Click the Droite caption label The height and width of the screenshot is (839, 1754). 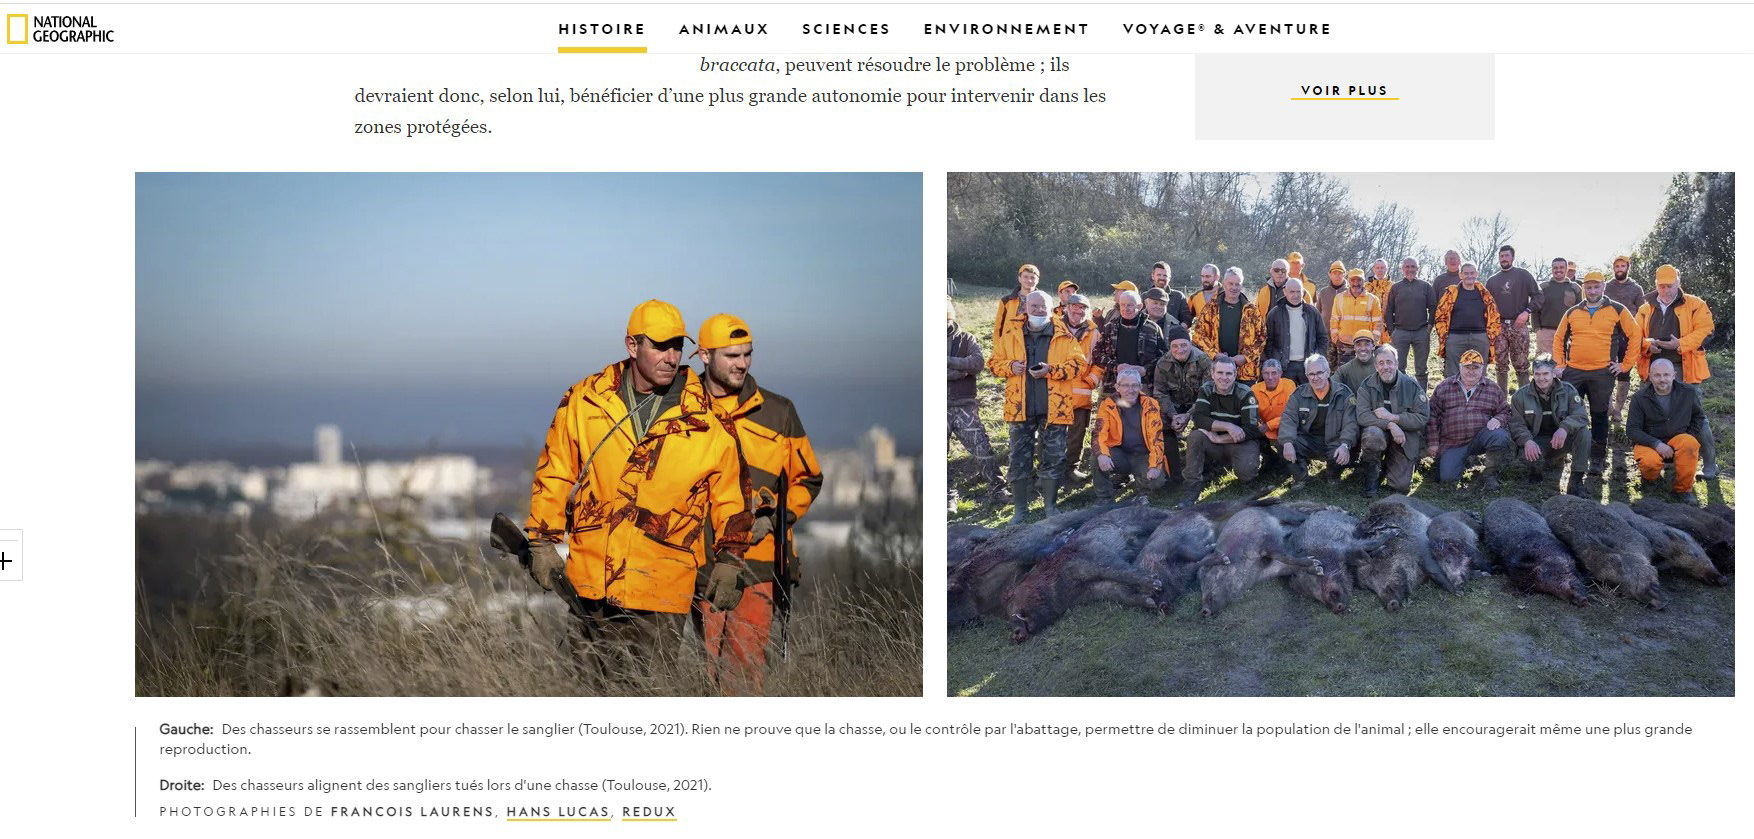182,786
